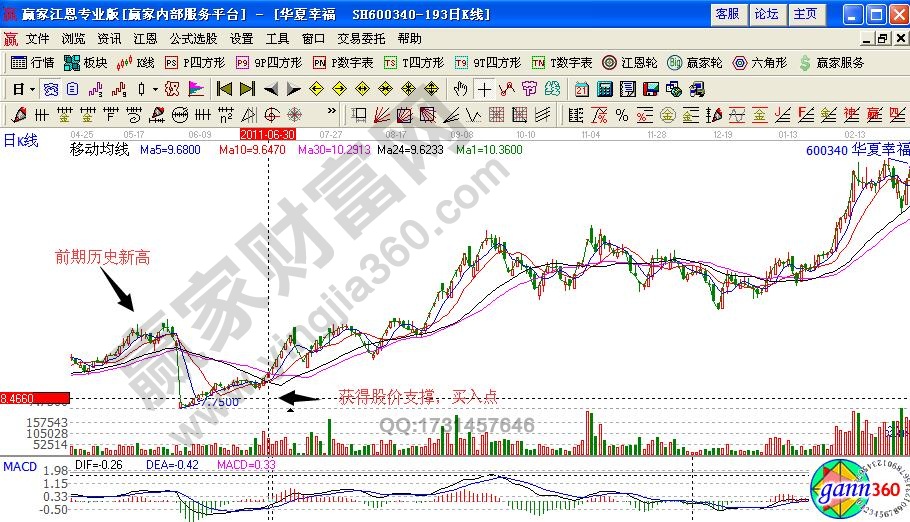Open the 交易委托 menu
The width and height of the screenshot is (910, 522).
pos(359,39)
